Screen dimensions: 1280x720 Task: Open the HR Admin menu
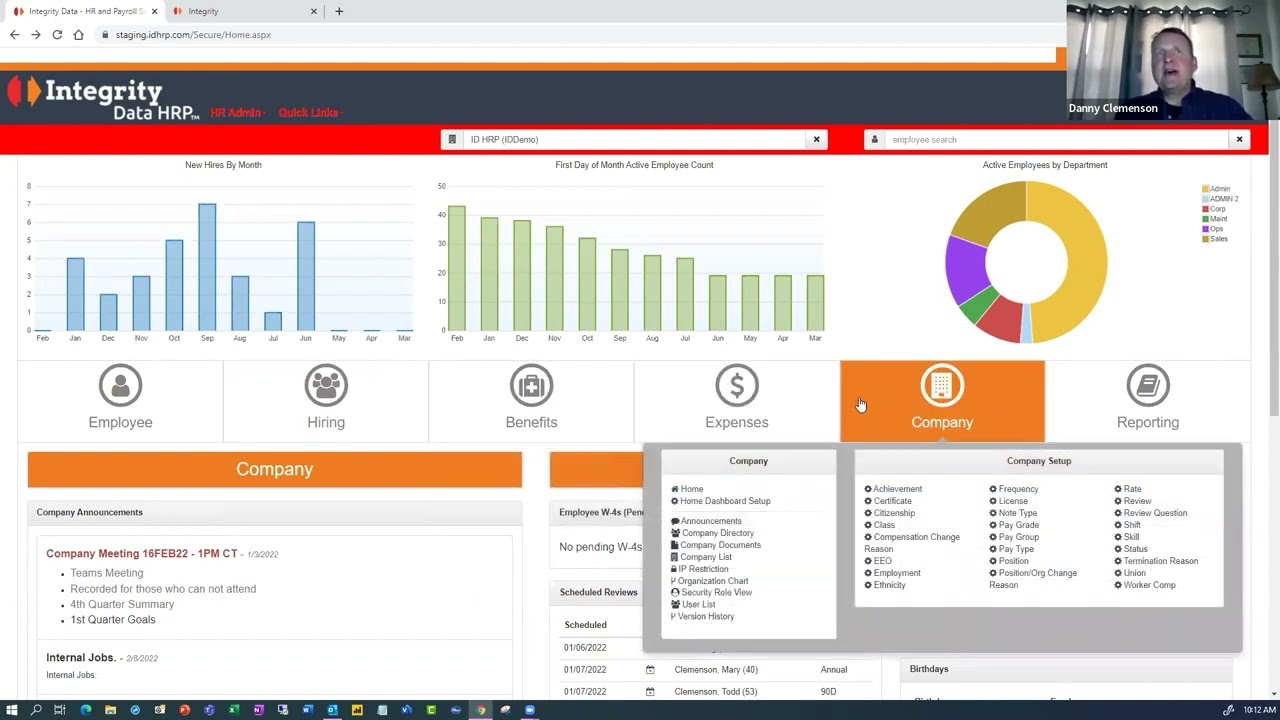(236, 112)
